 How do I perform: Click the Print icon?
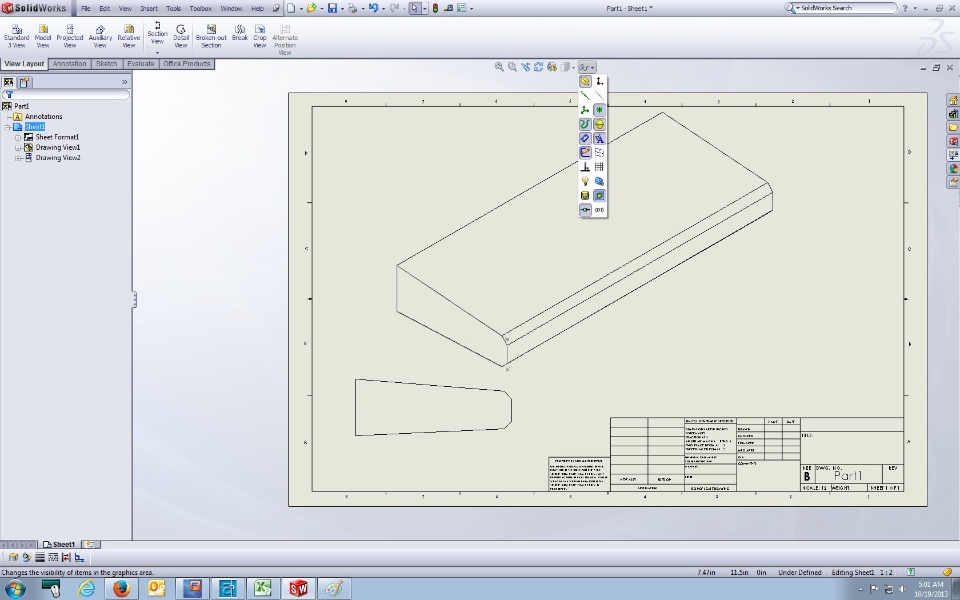(353, 9)
